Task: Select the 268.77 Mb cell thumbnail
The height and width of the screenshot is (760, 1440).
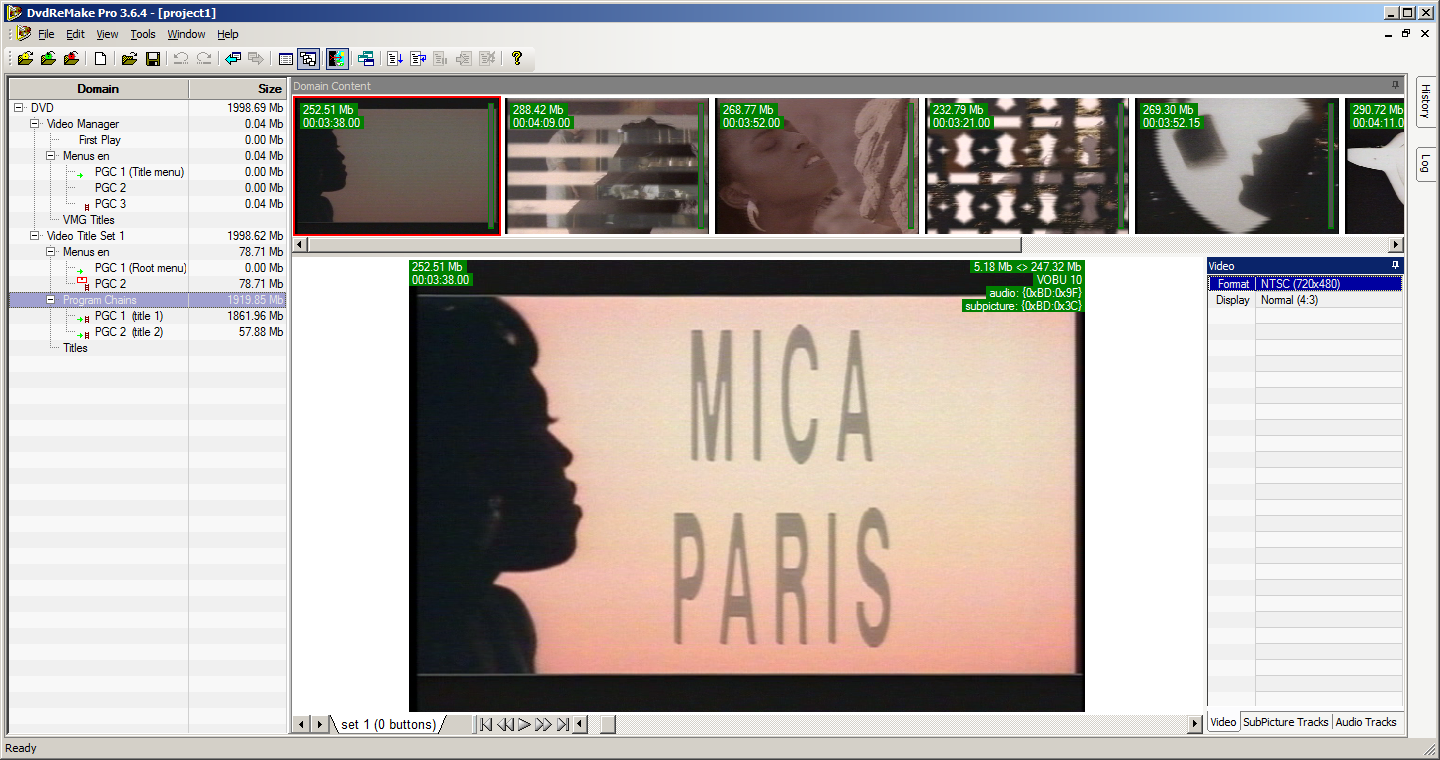Action: click(x=817, y=165)
